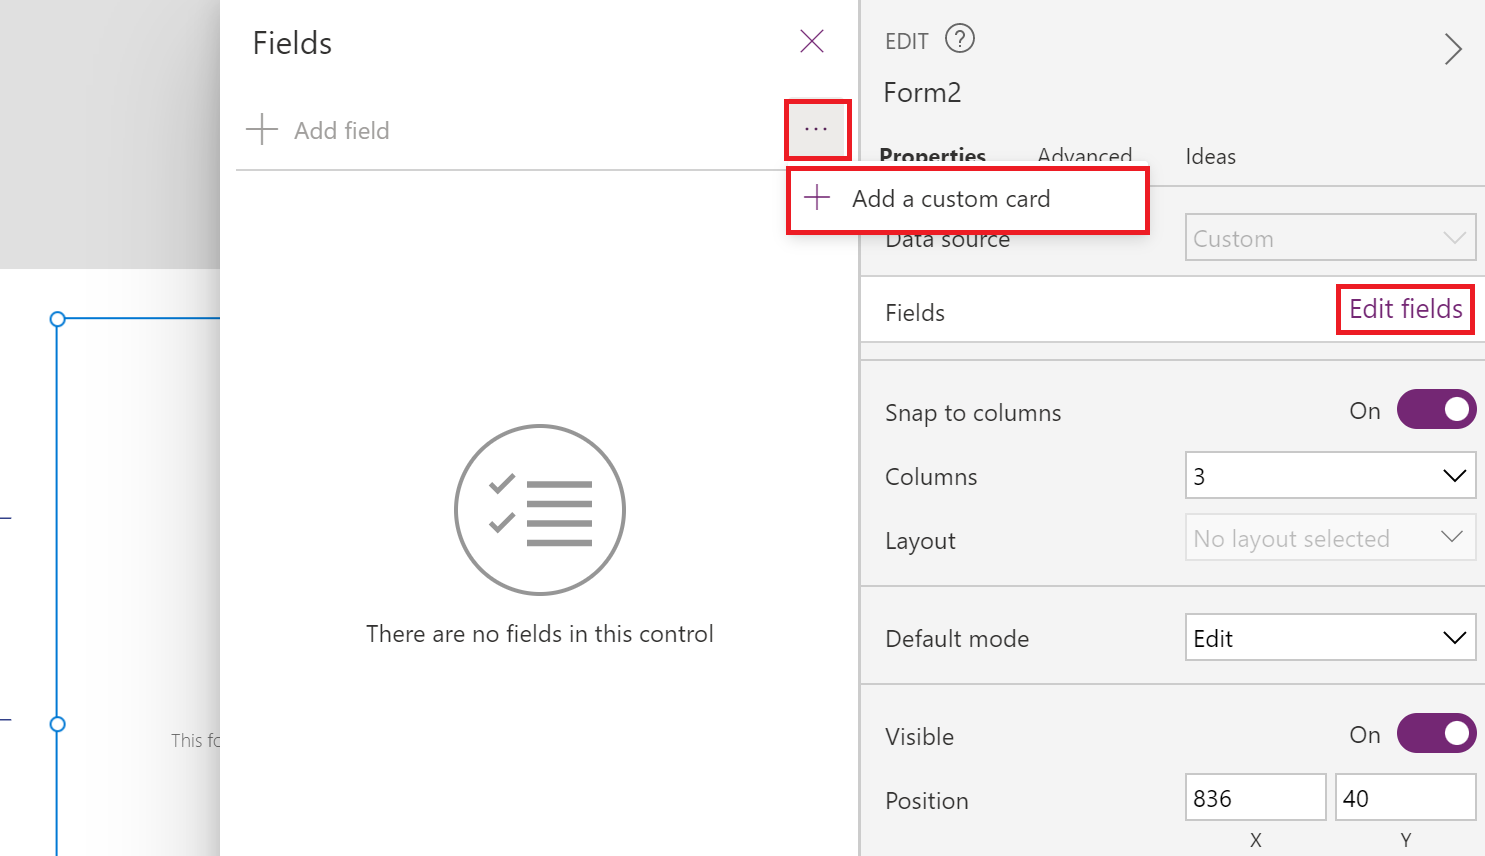
Task: Click the Position X input field
Action: pyautogui.click(x=1255, y=797)
